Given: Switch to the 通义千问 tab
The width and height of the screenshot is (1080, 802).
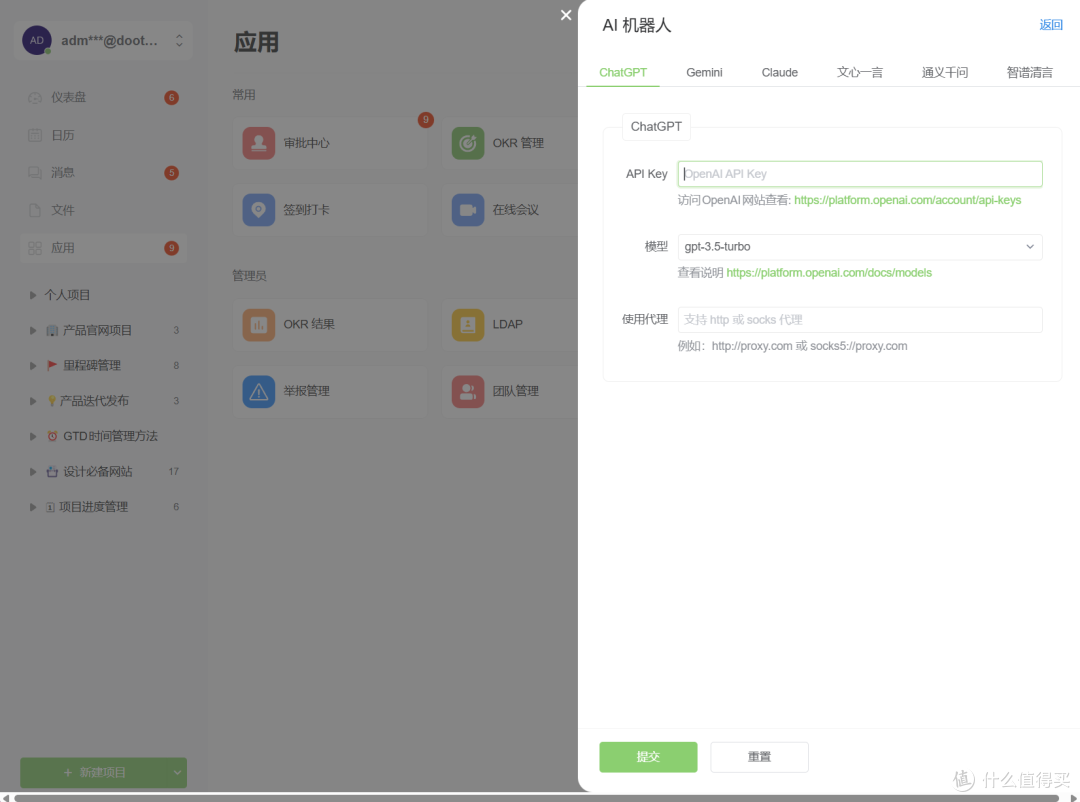Looking at the screenshot, I should coord(944,72).
